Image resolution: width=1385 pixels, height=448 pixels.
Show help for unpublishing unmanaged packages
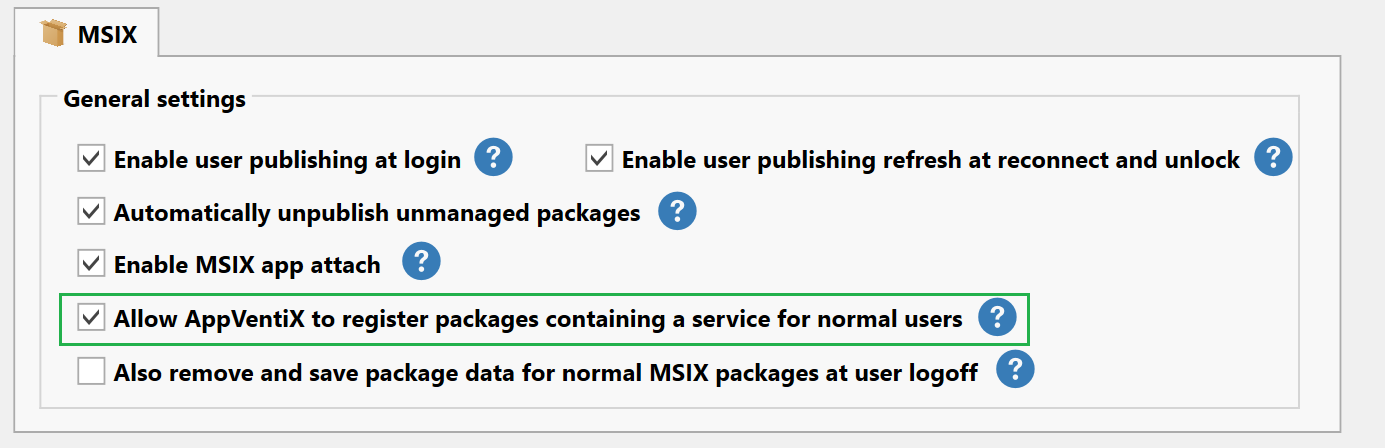pyautogui.click(x=677, y=212)
